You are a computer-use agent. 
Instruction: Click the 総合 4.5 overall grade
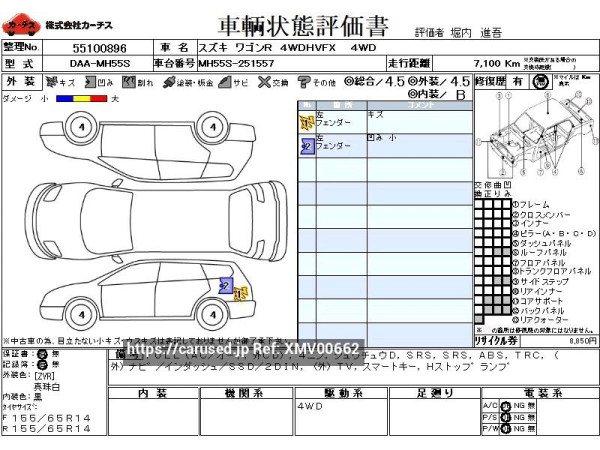coord(374,81)
